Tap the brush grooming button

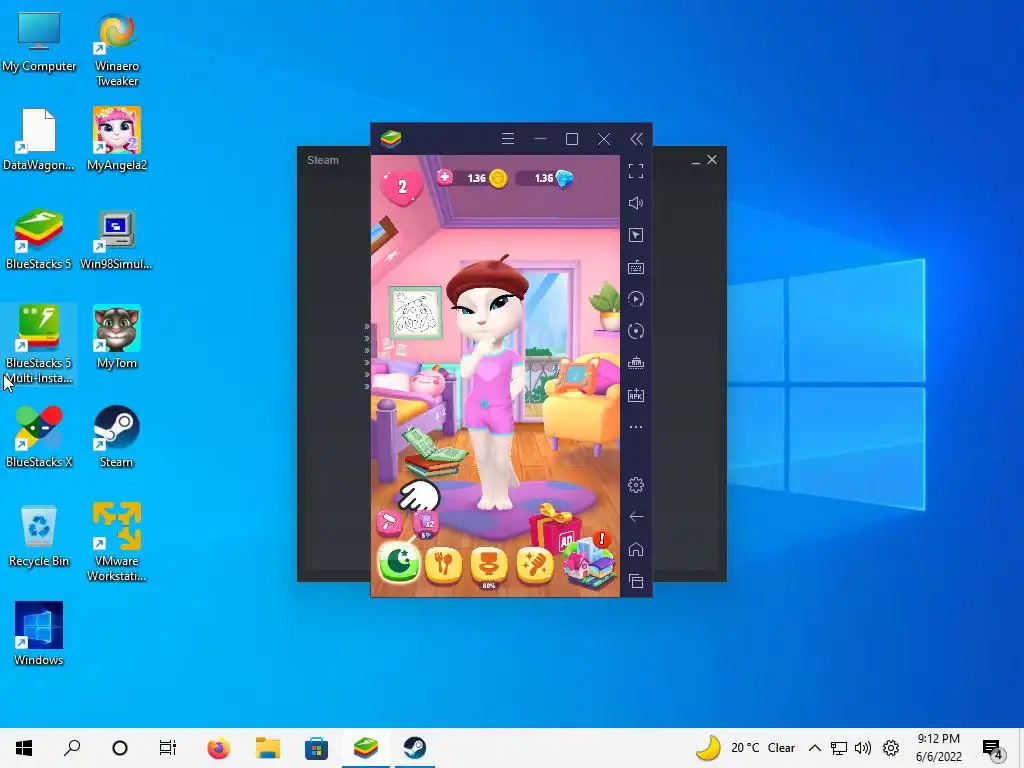[x=534, y=564]
